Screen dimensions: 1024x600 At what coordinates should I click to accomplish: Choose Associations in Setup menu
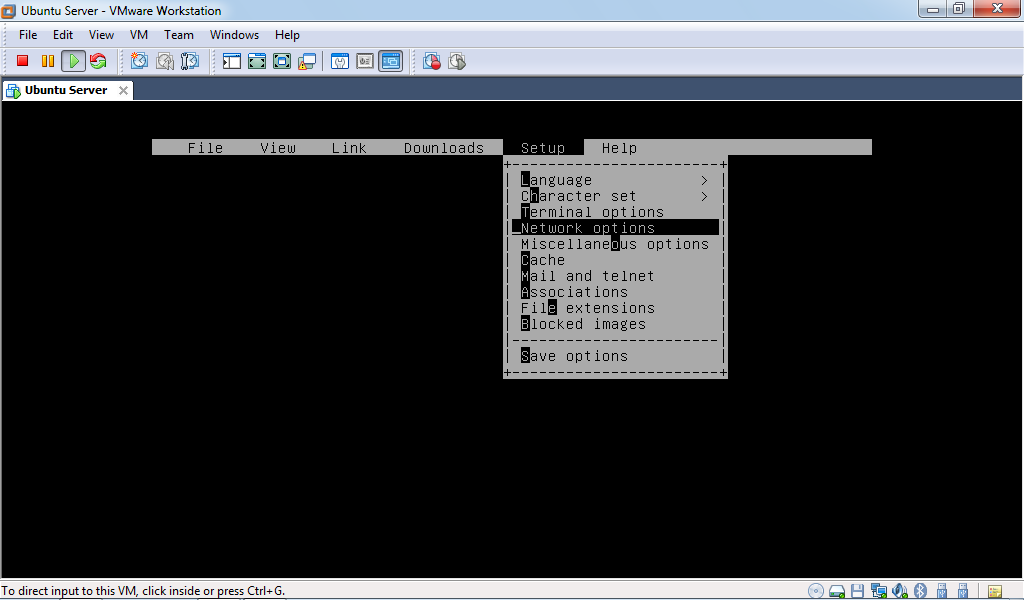[615, 291]
